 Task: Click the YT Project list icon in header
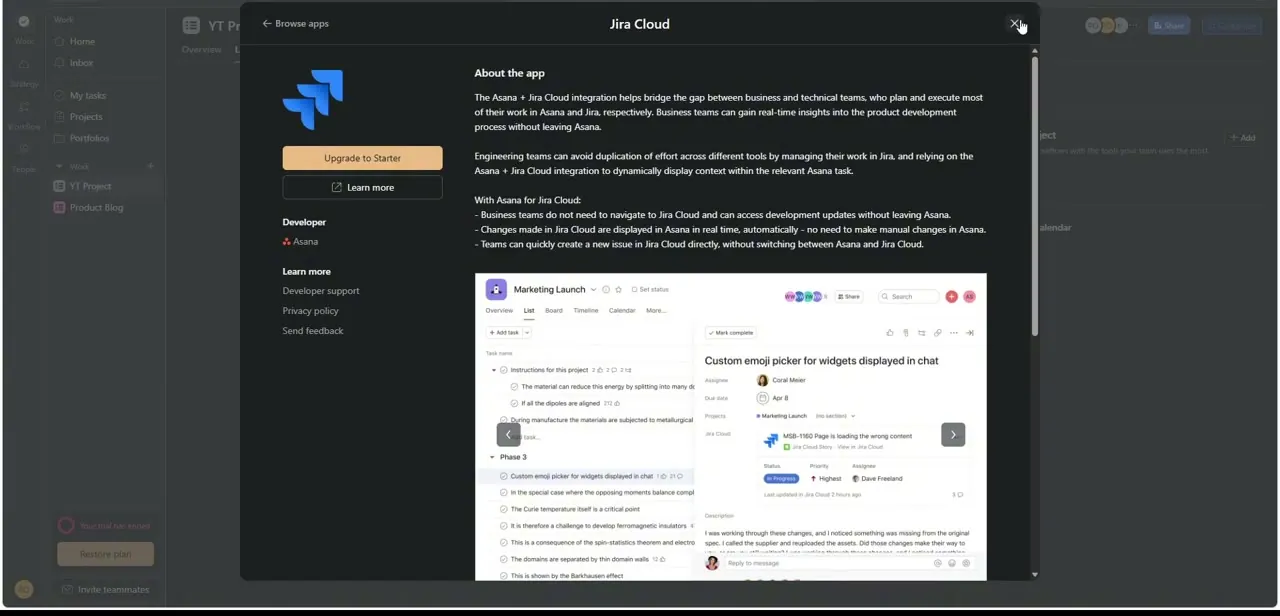pyautogui.click(x=191, y=26)
